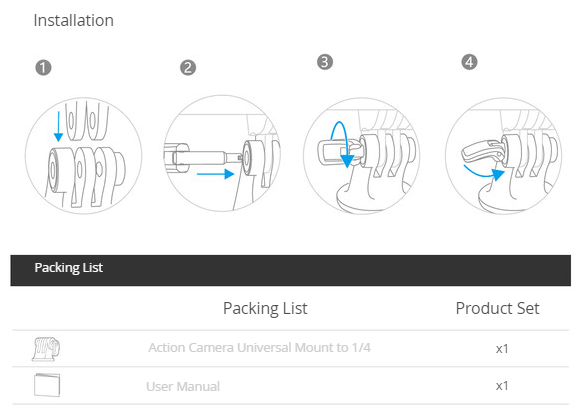This screenshot has width=585, height=417.
Task: Click the Installation heading
Action: (x=73, y=21)
